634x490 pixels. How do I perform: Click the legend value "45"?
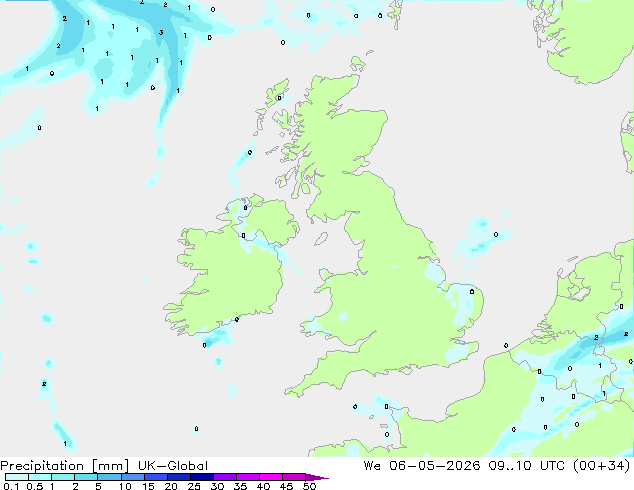click(286, 486)
